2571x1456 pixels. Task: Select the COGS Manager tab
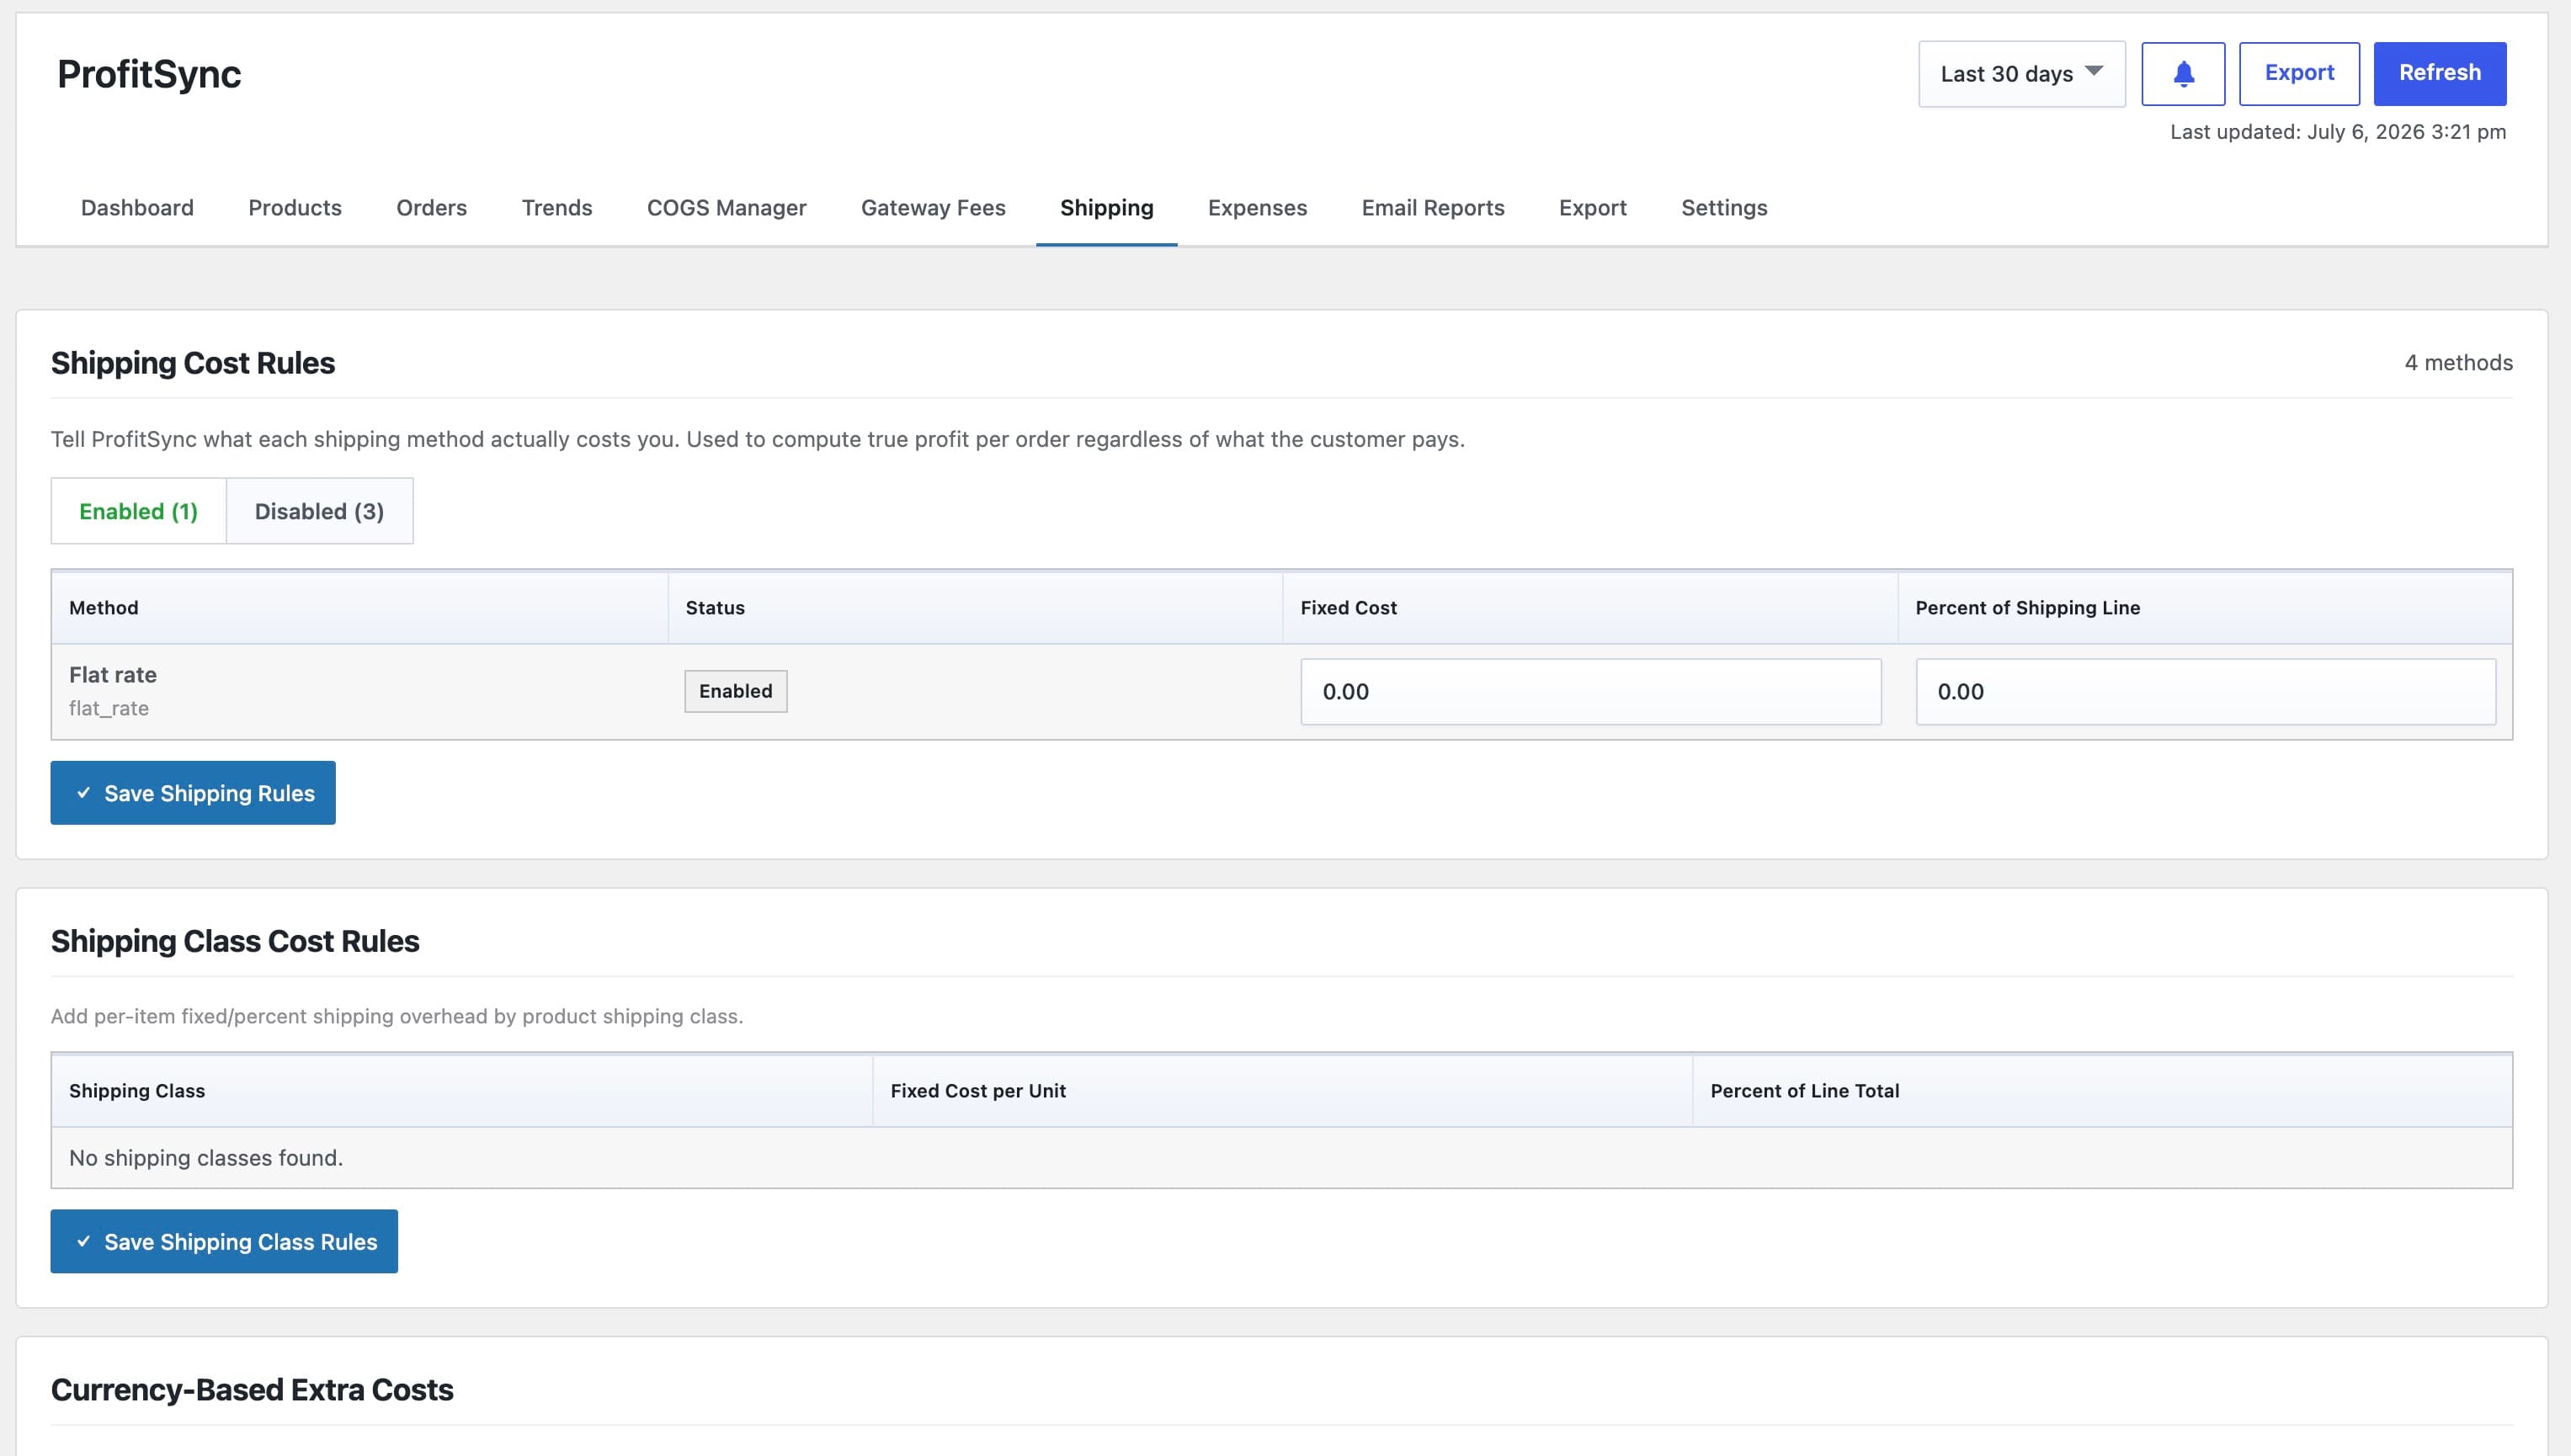click(726, 208)
